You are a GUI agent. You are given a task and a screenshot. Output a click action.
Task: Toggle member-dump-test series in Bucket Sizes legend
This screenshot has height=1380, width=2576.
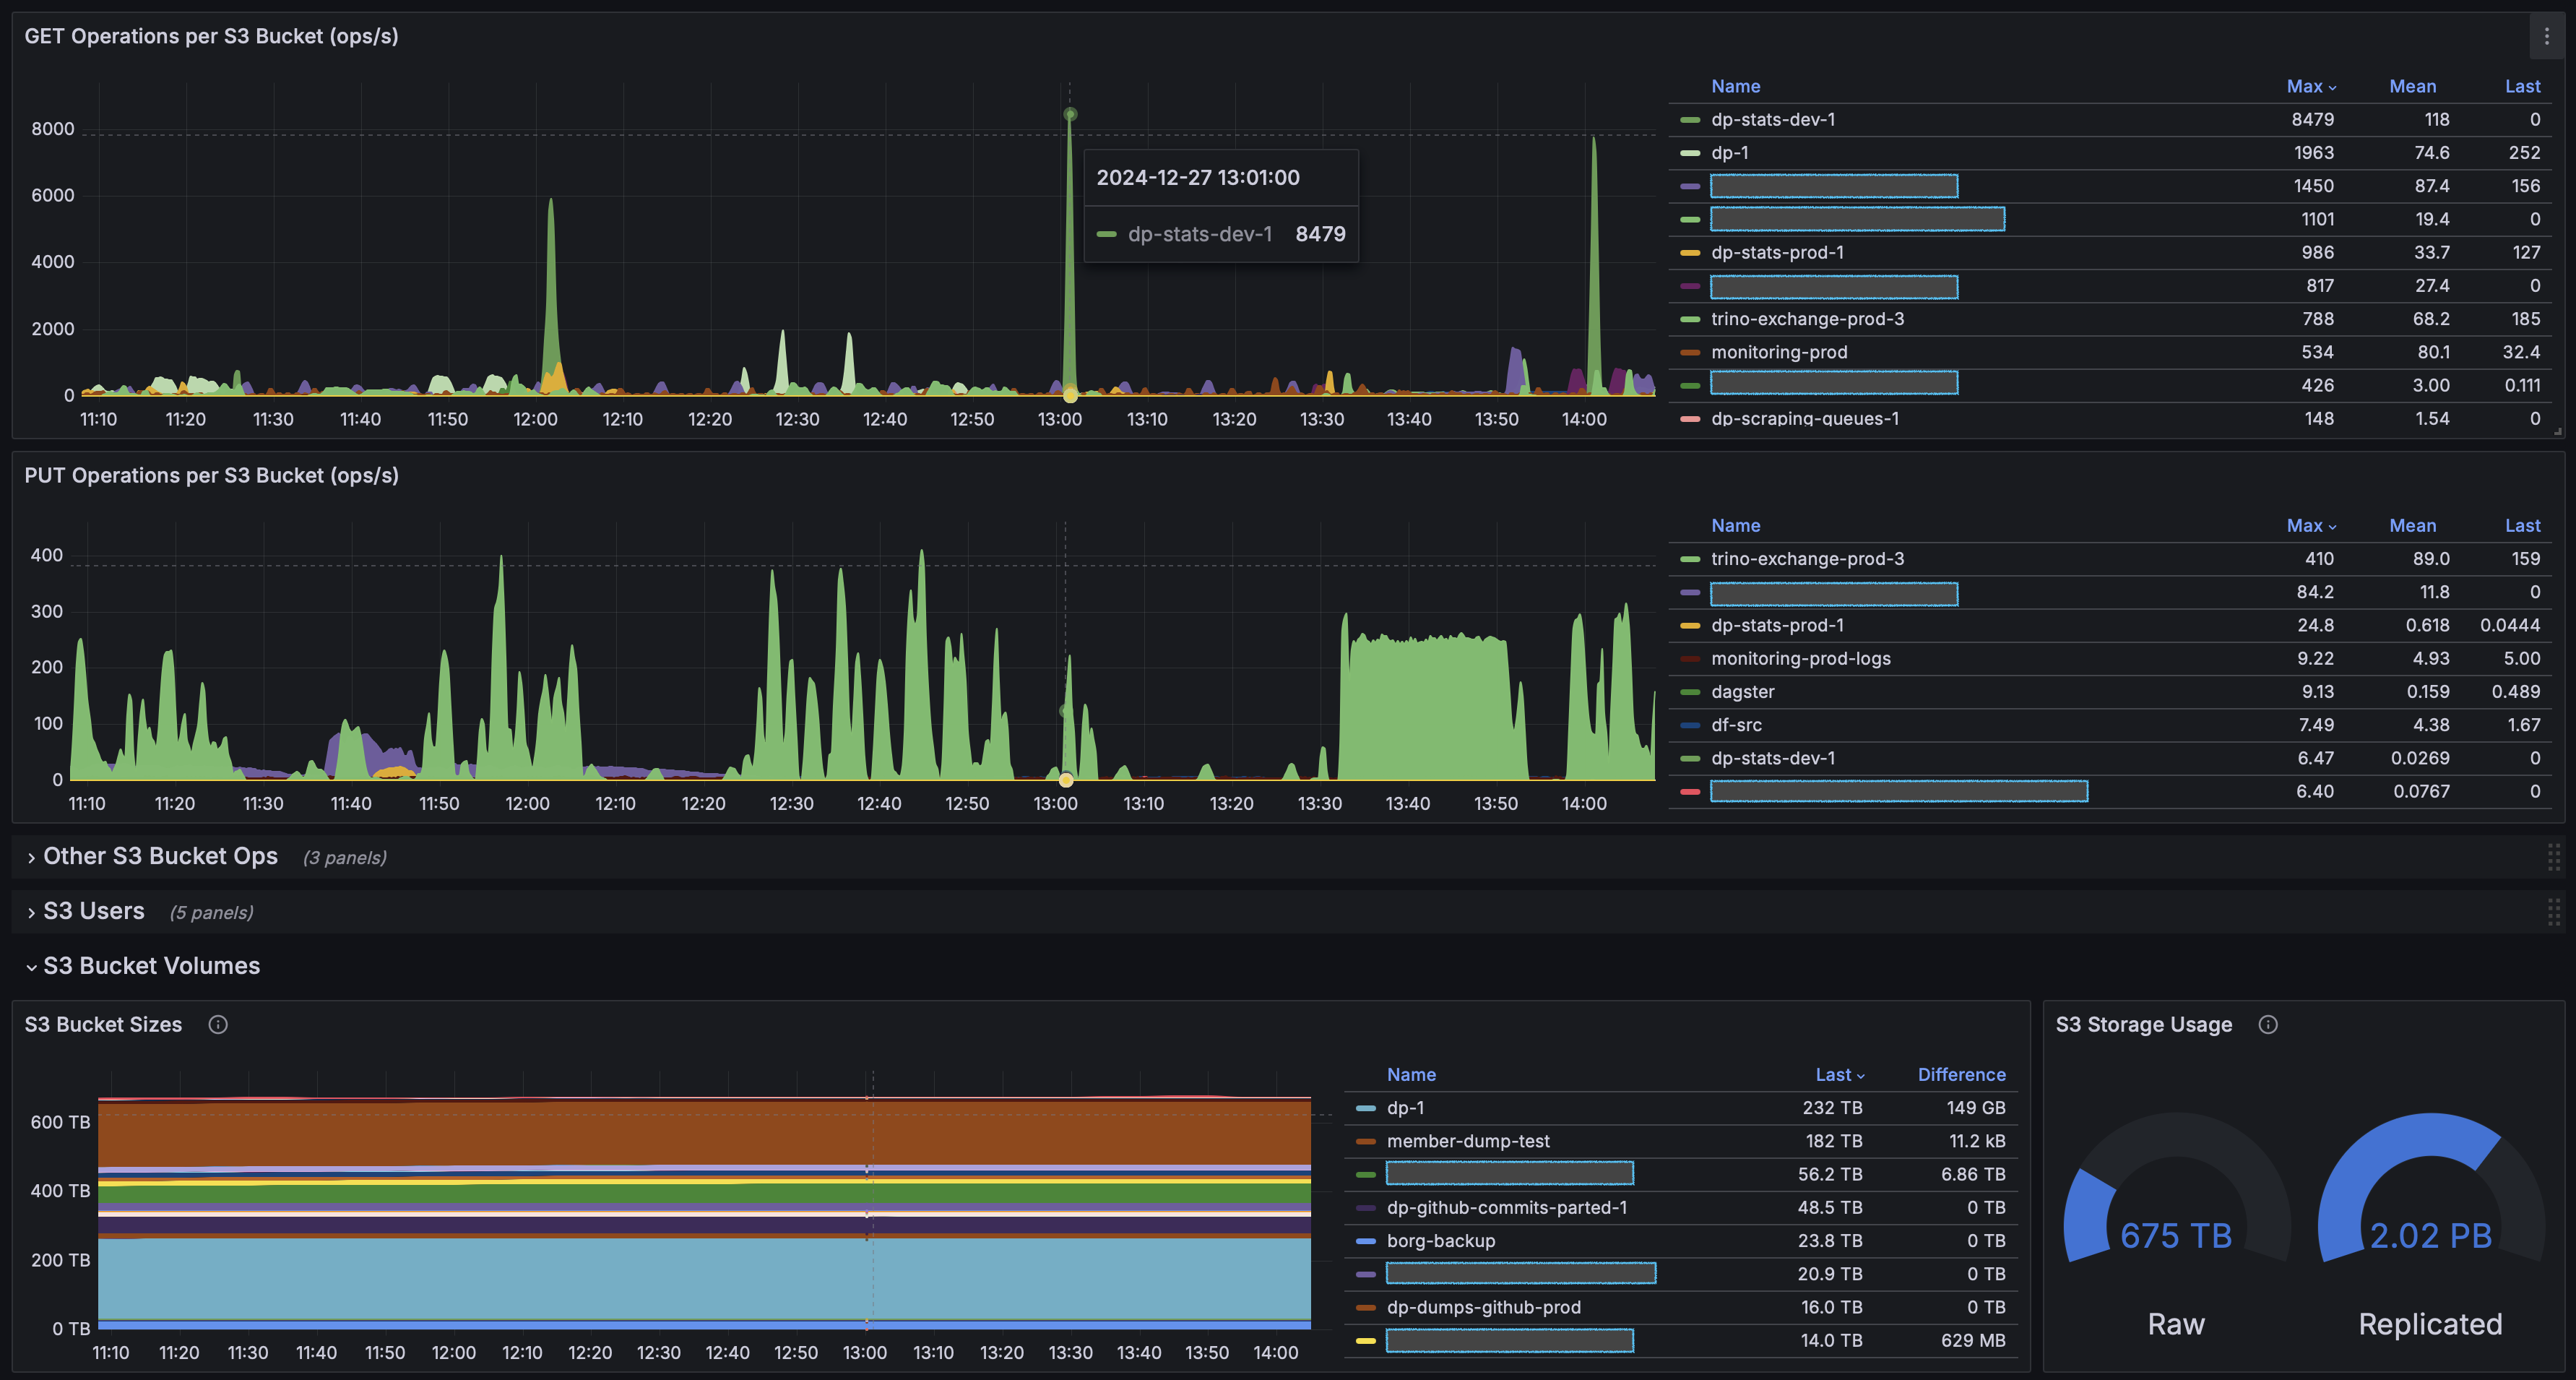[1468, 1141]
